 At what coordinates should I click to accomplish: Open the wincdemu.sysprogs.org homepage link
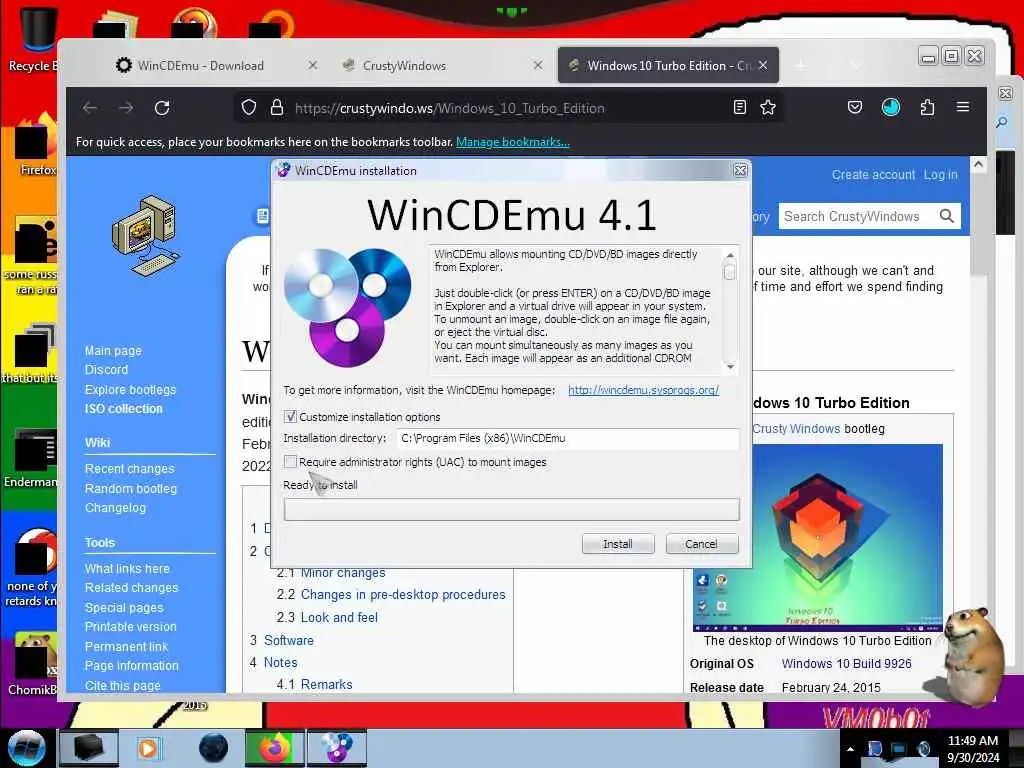[643, 390]
